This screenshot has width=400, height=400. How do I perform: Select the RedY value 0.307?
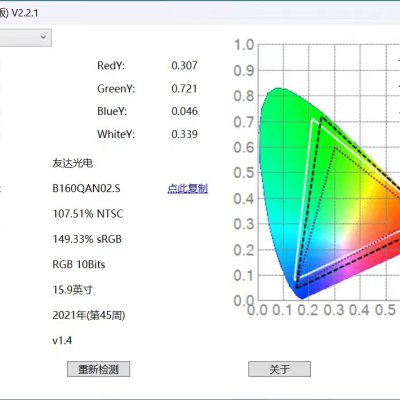(184, 65)
